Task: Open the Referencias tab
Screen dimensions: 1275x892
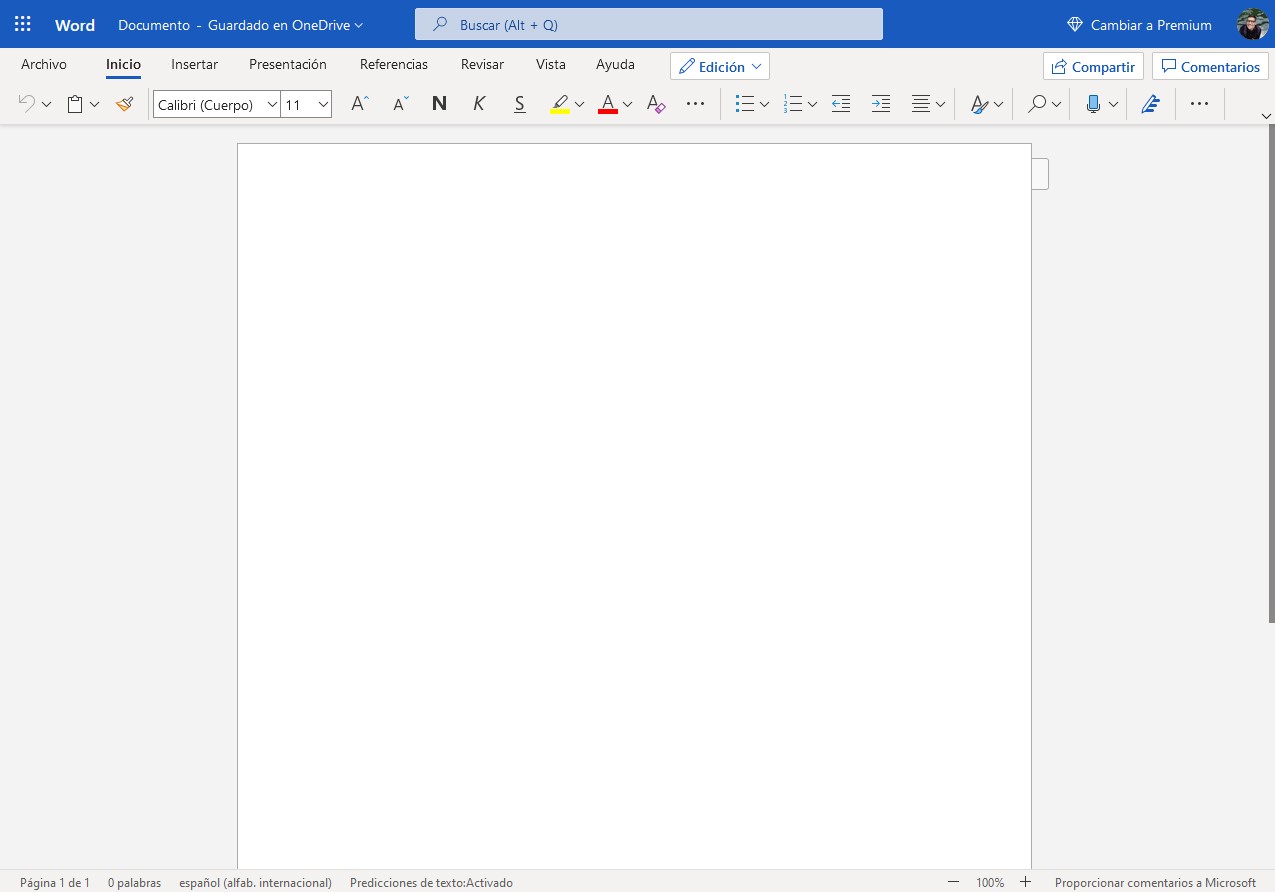Action: 393,64
